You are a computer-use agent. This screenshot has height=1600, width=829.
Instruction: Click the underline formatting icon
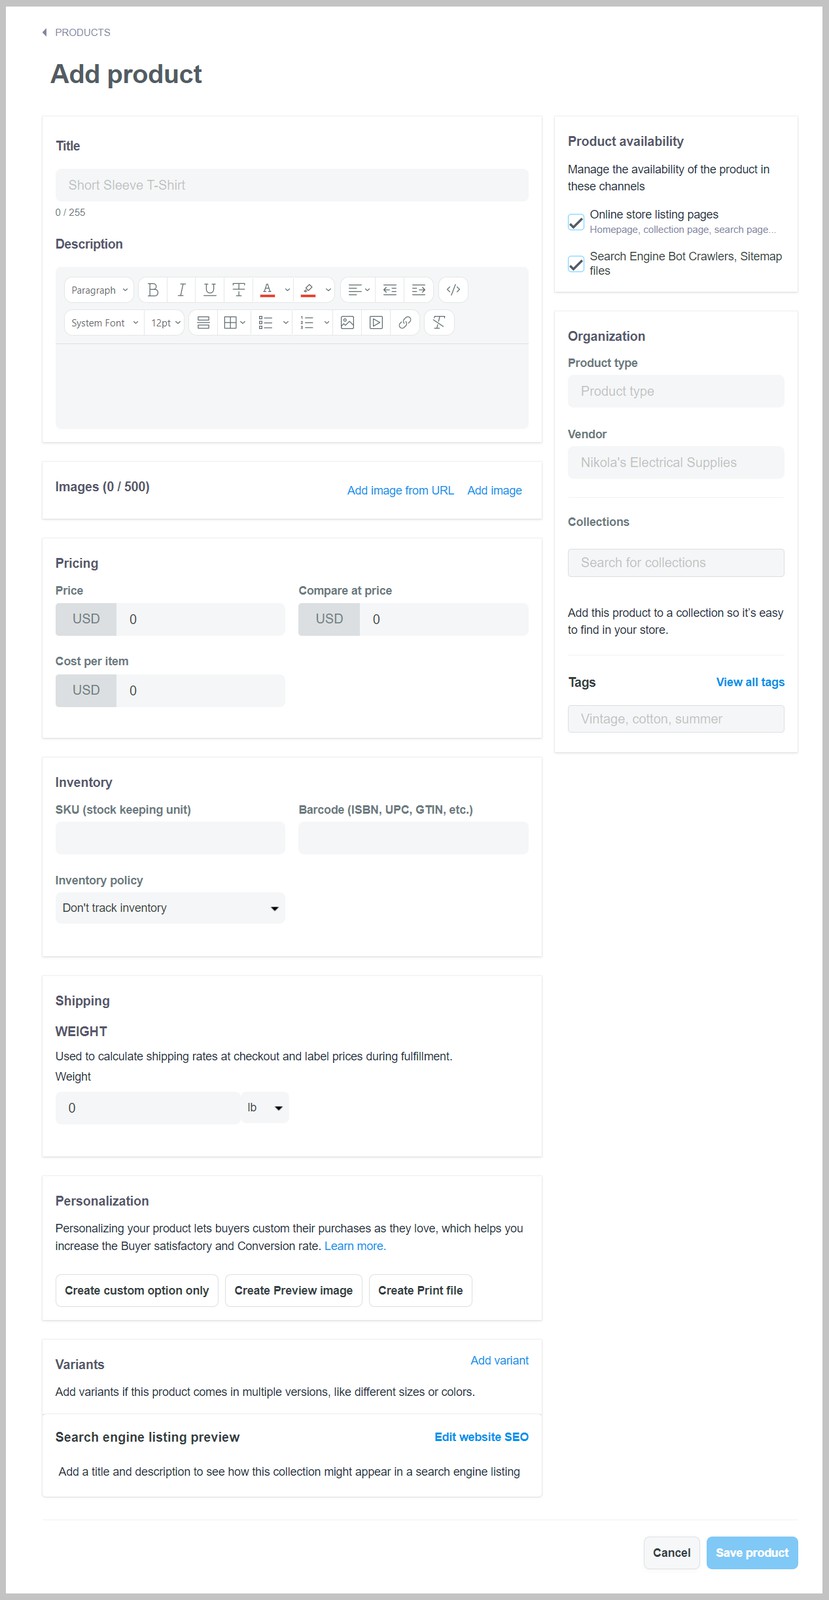click(210, 290)
